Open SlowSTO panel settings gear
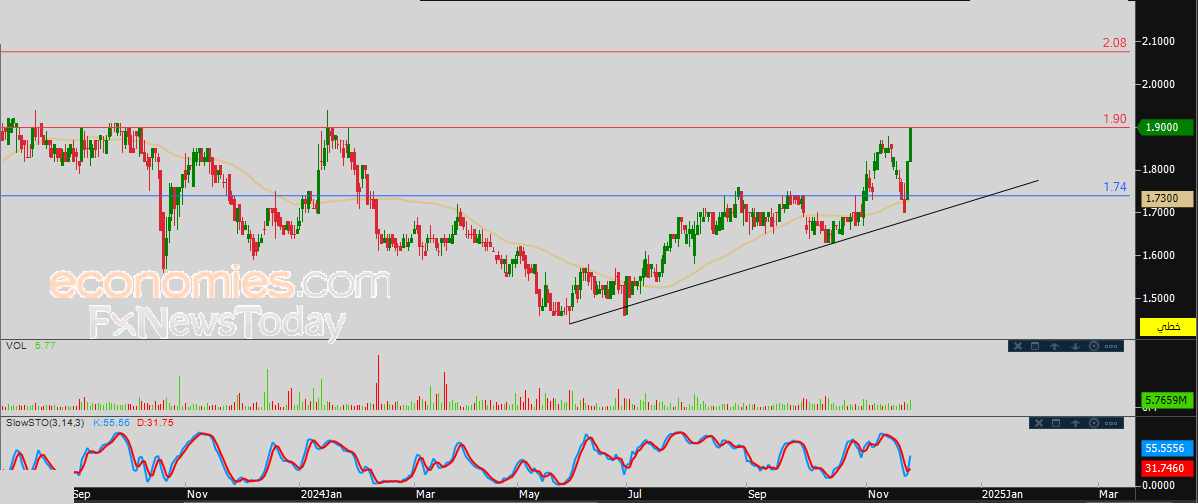1198x504 pixels. point(1093,422)
